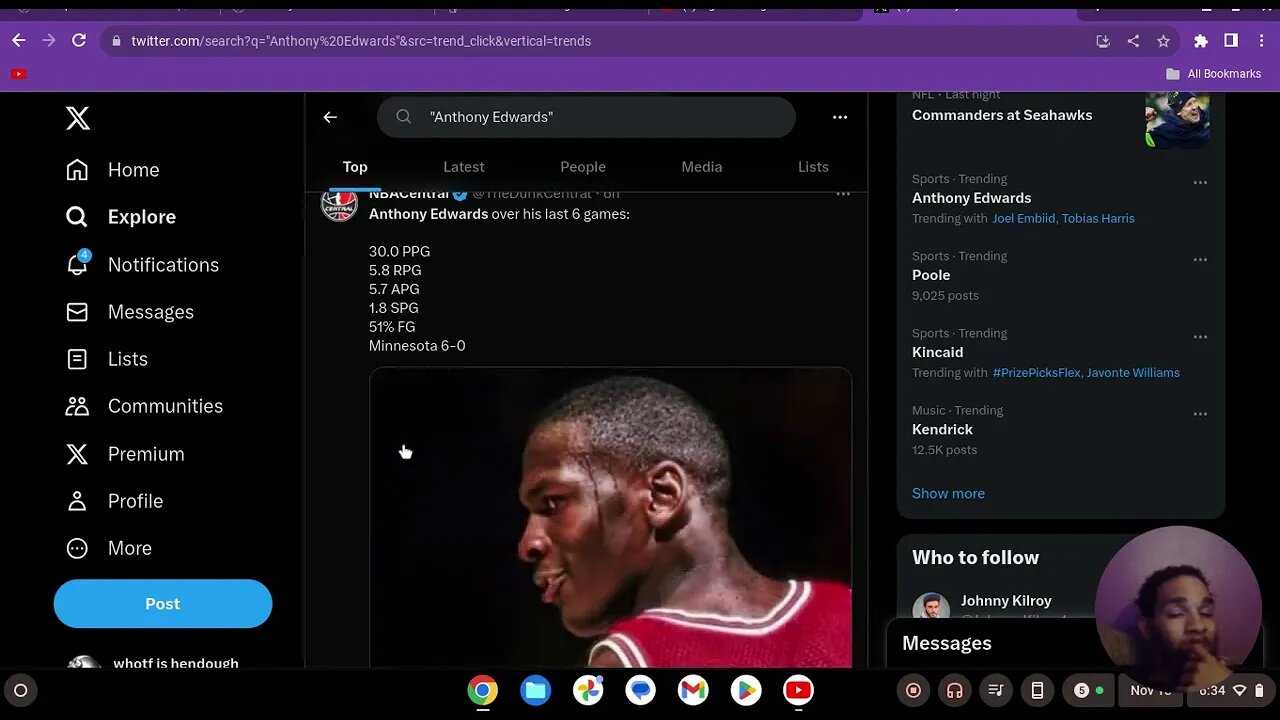This screenshot has width=1280, height=720.
Task: Open Messages from the left sidebar
Action: tap(130, 312)
